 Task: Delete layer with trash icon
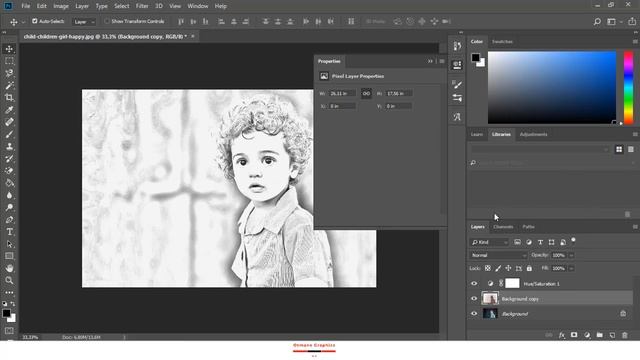(624, 335)
